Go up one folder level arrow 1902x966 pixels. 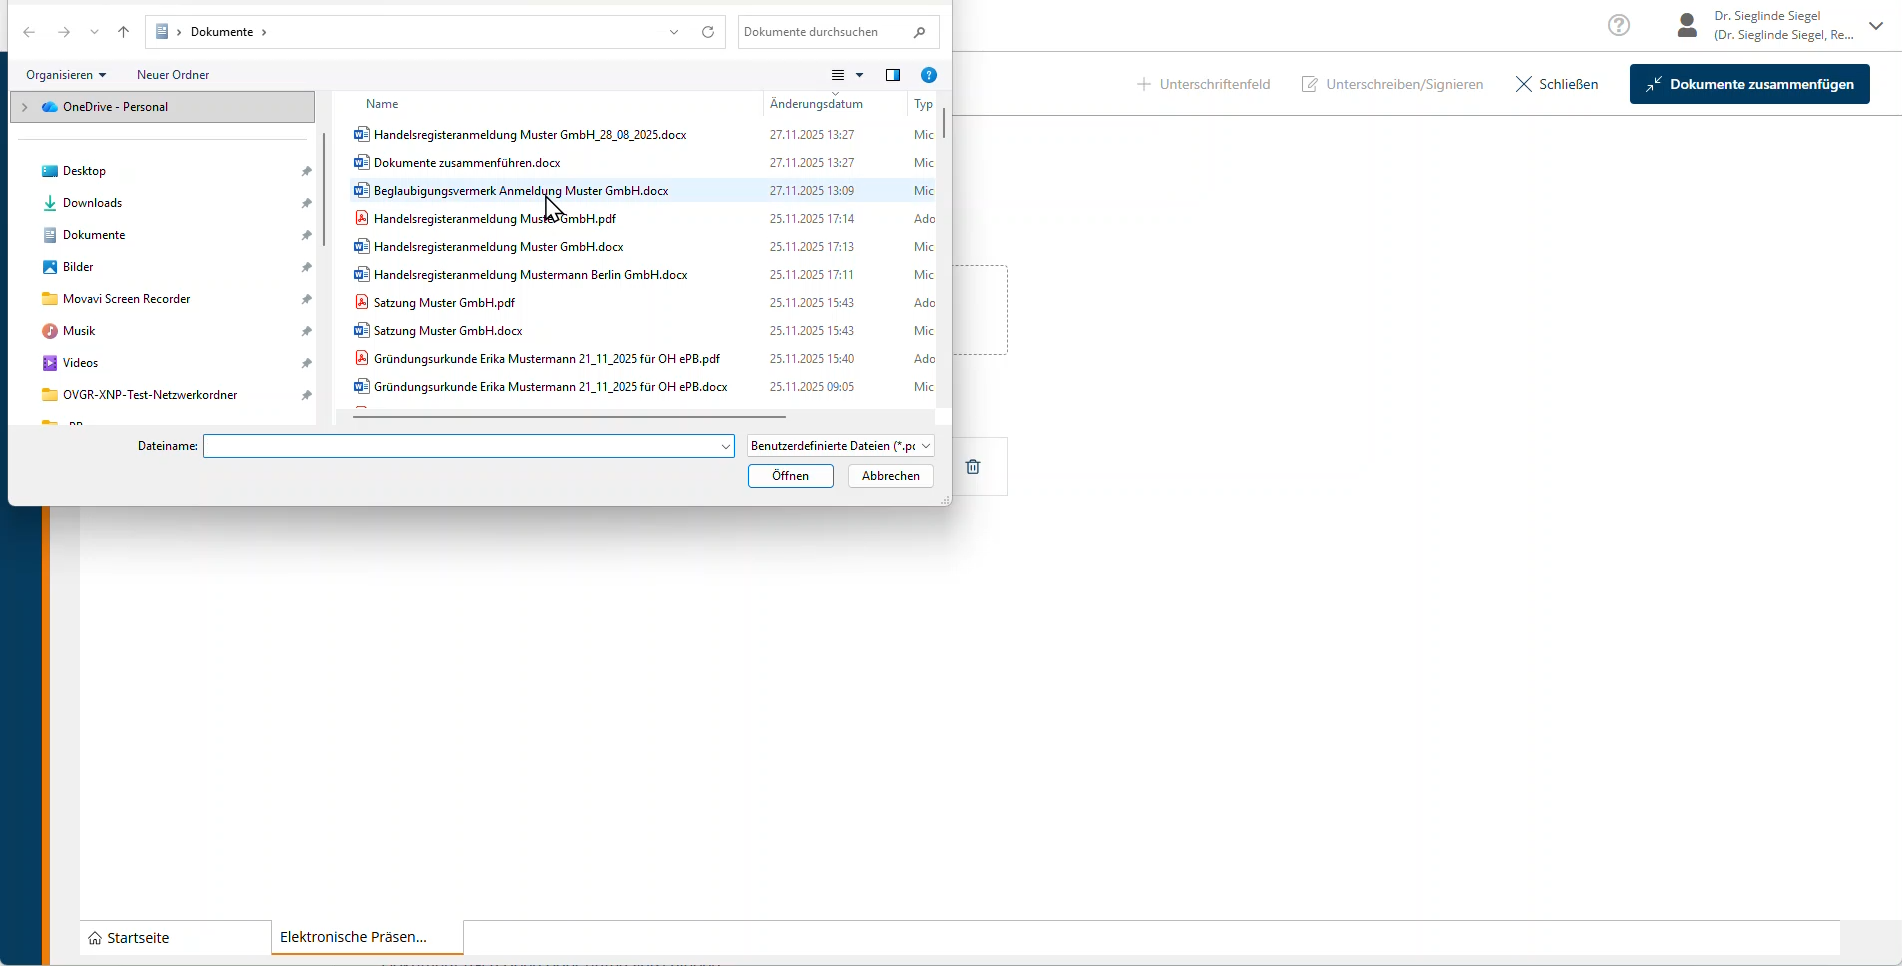[124, 32]
